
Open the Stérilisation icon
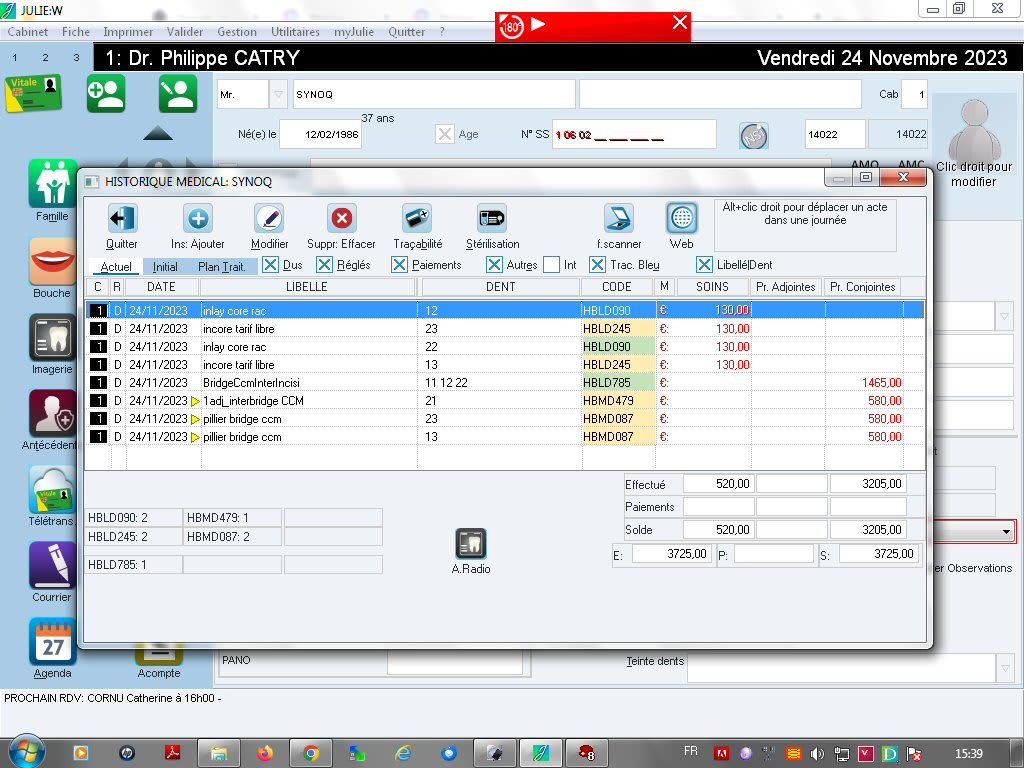pos(492,219)
